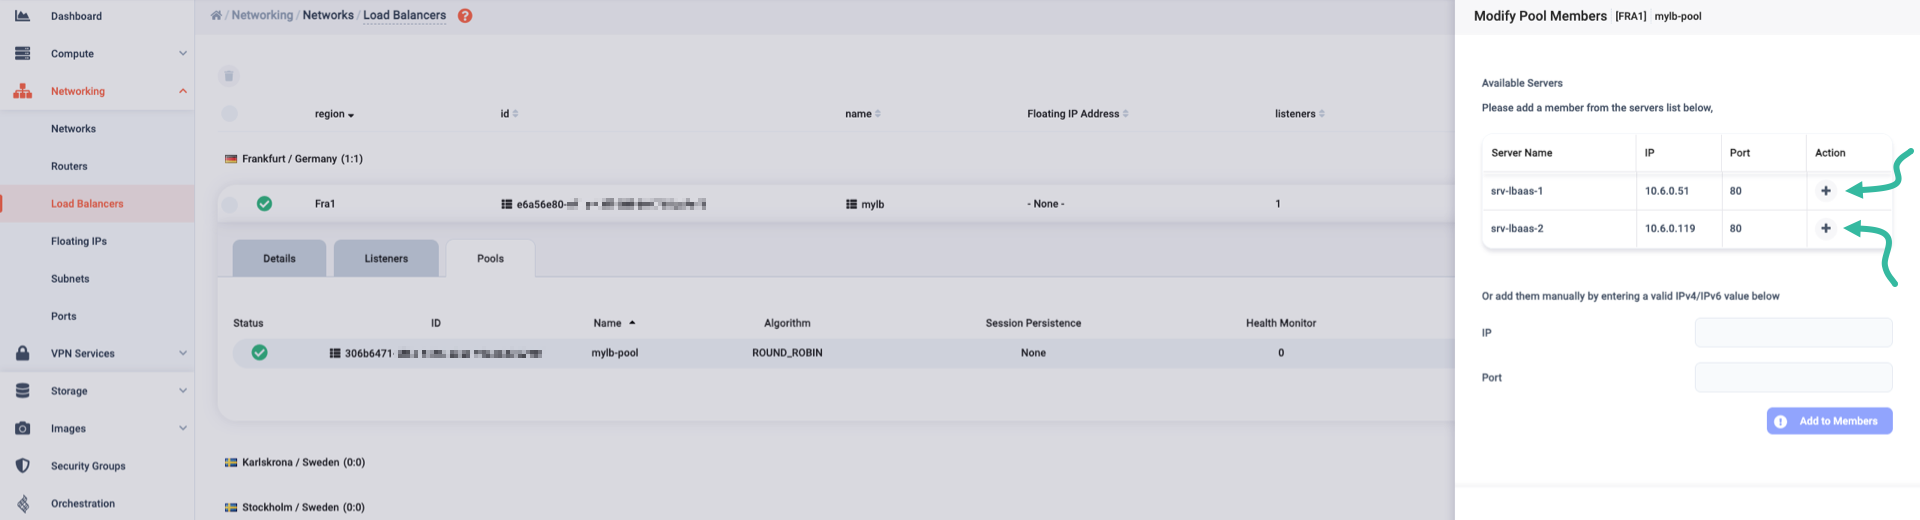The width and height of the screenshot is (1920, 520).
Task: Open help question mark icon
Action: (465, 16)
